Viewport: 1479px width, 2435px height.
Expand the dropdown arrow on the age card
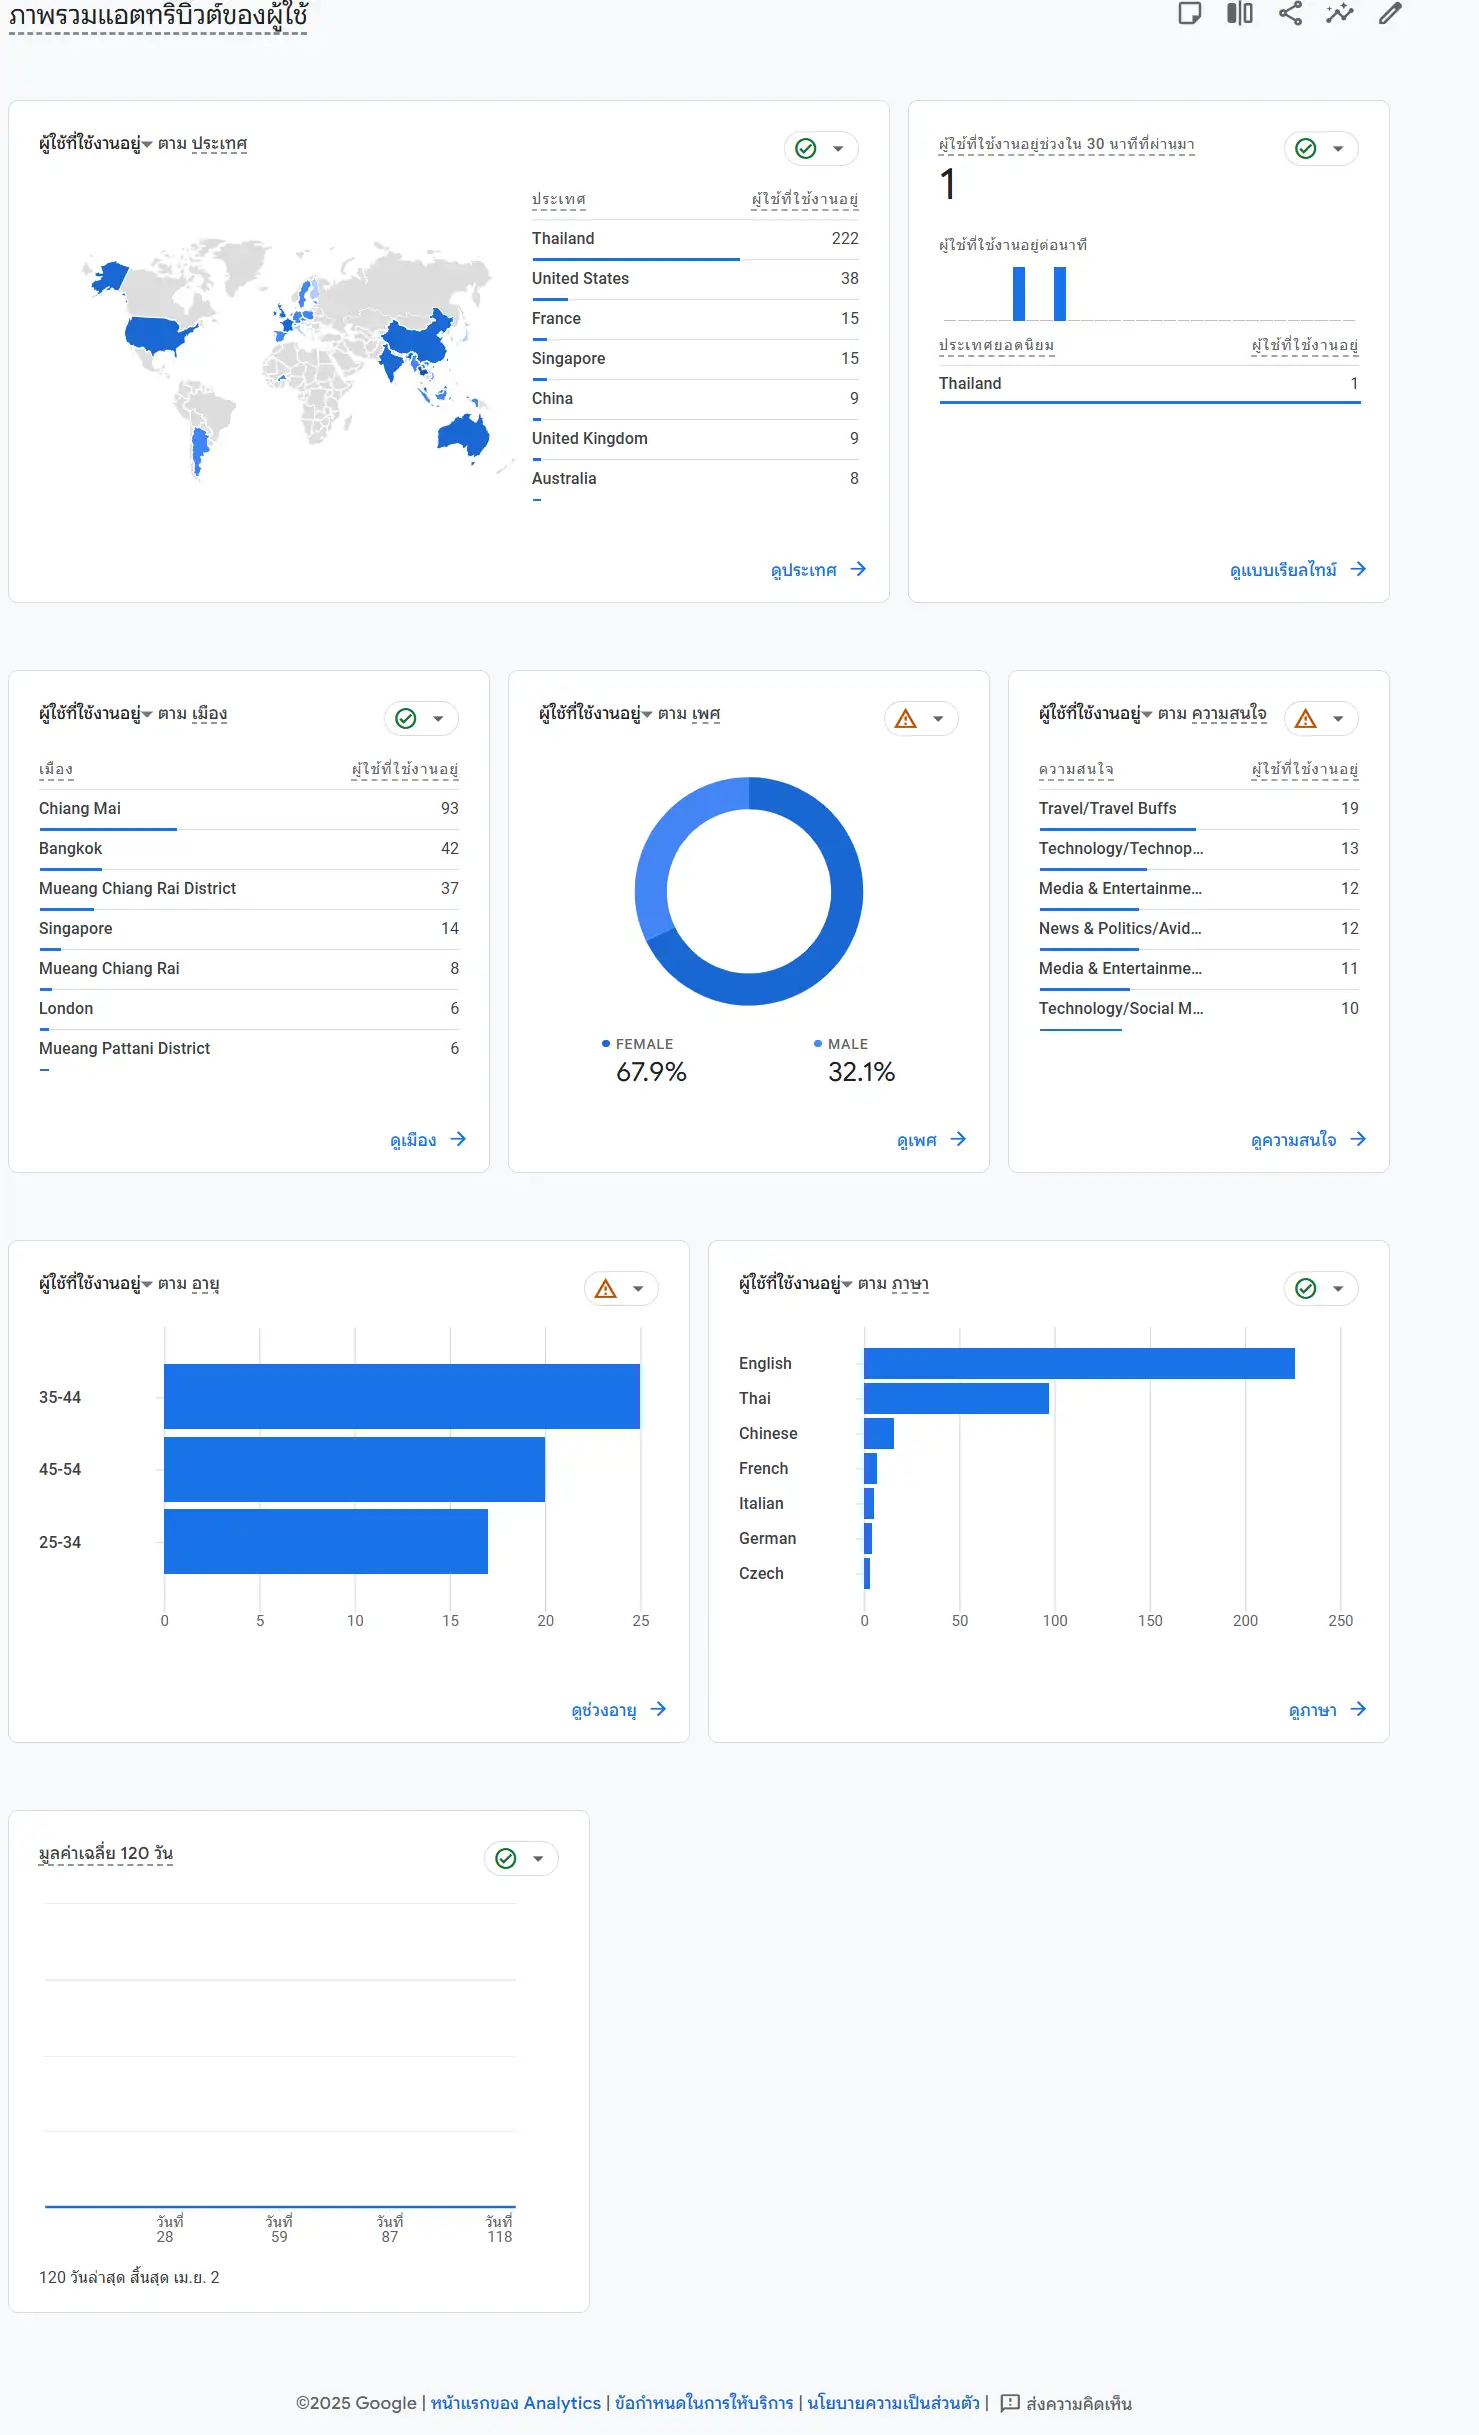638,1289
